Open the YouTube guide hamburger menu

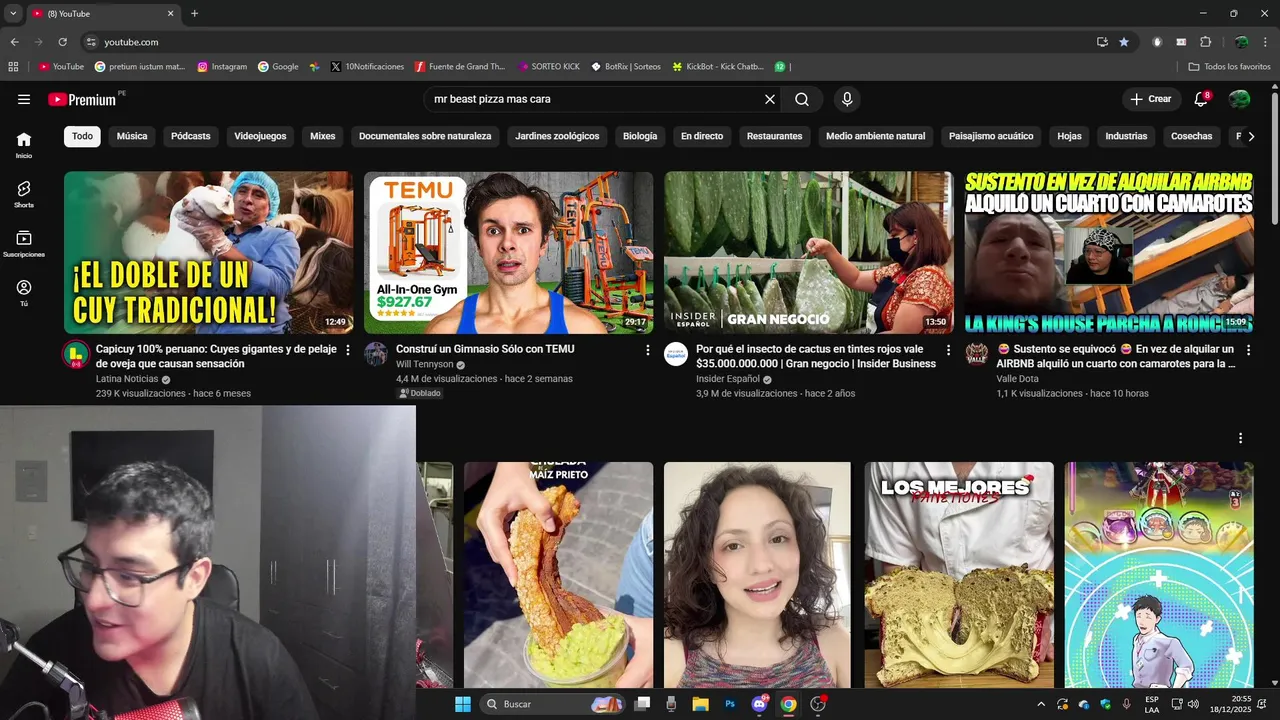pyautogui.click(x=24, y=99)
